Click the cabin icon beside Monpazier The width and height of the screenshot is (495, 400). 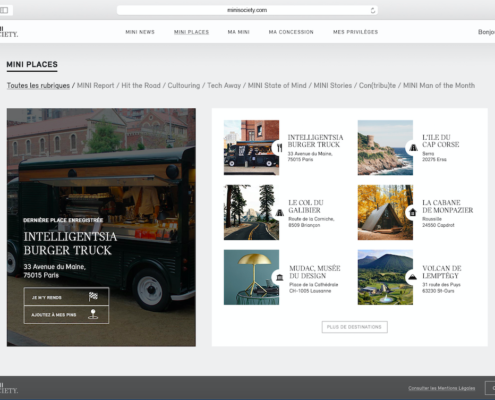(x=413, y=212)
